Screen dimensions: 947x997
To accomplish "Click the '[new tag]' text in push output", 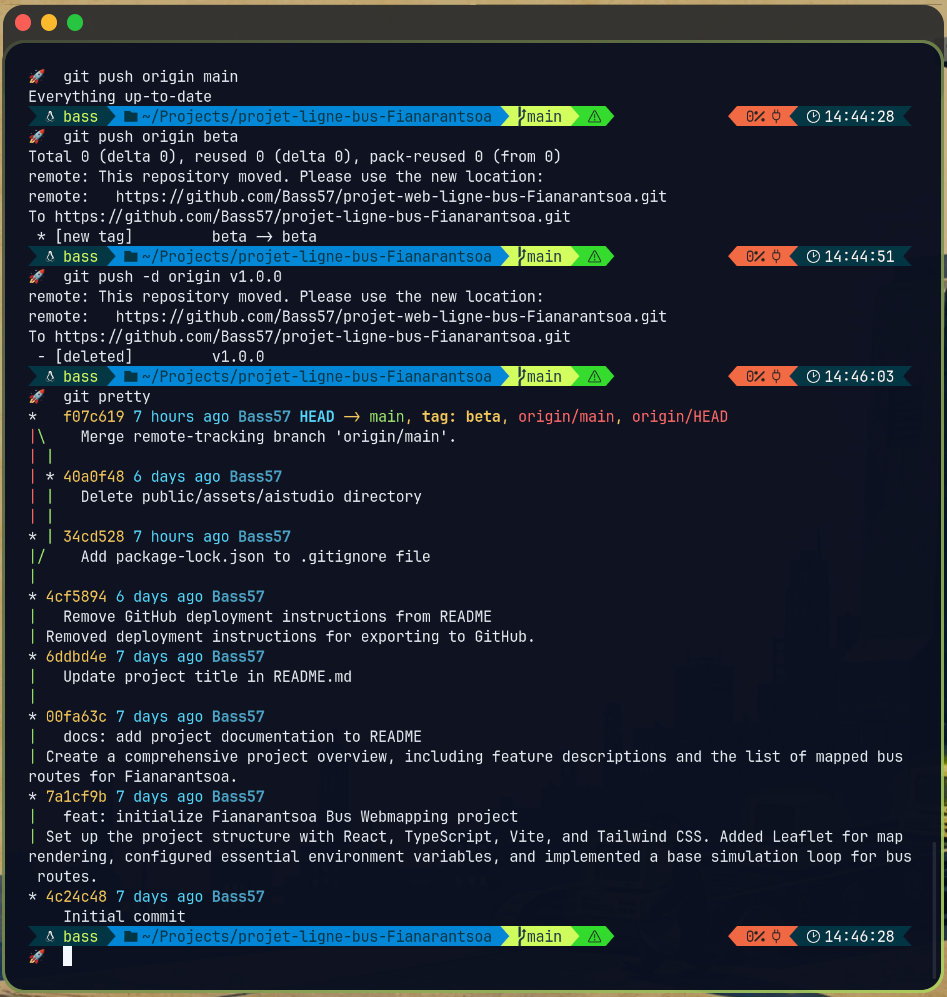I will click(x=93, y=237).
